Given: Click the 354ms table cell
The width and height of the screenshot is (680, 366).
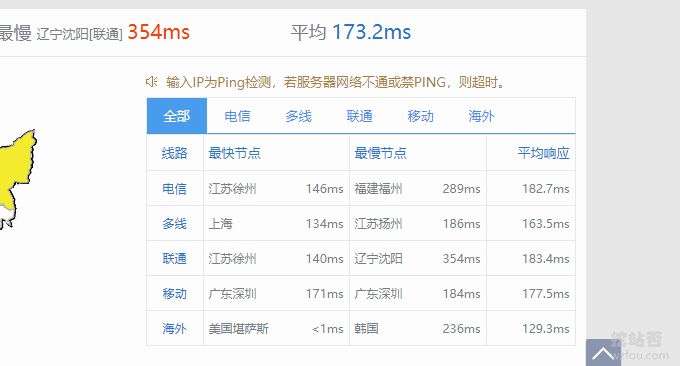Looking at the screenshot, I should [461, 258].
